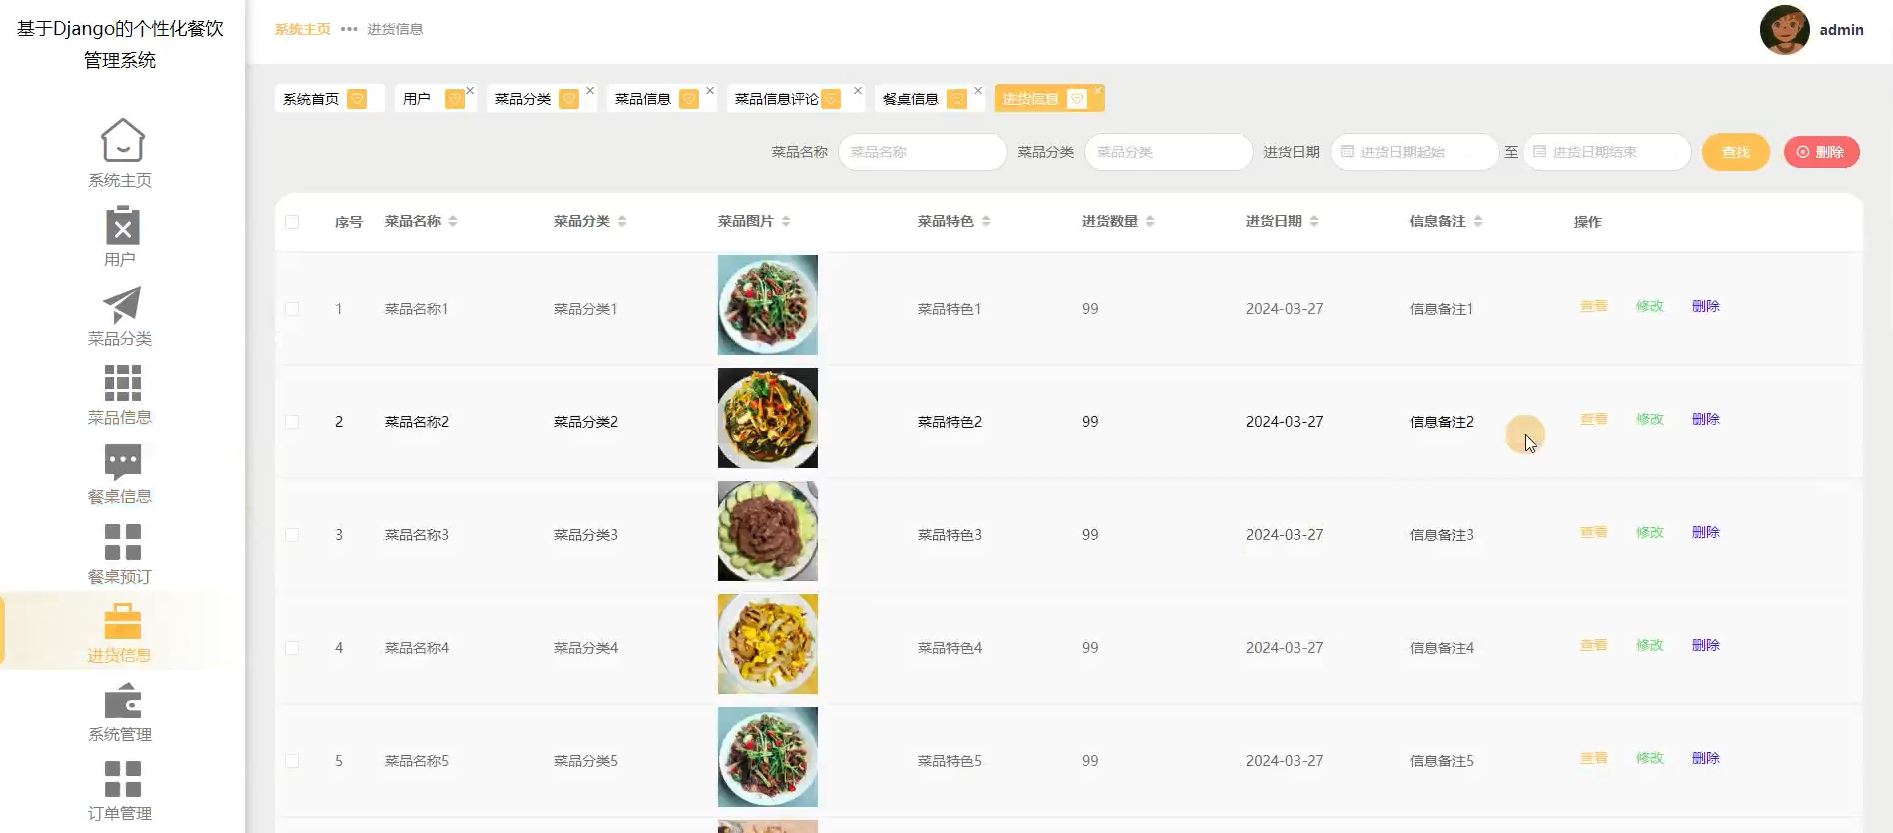Open 餐桌预订 squares icon in sidebar
1893x833 pixels.
(122, 542)
